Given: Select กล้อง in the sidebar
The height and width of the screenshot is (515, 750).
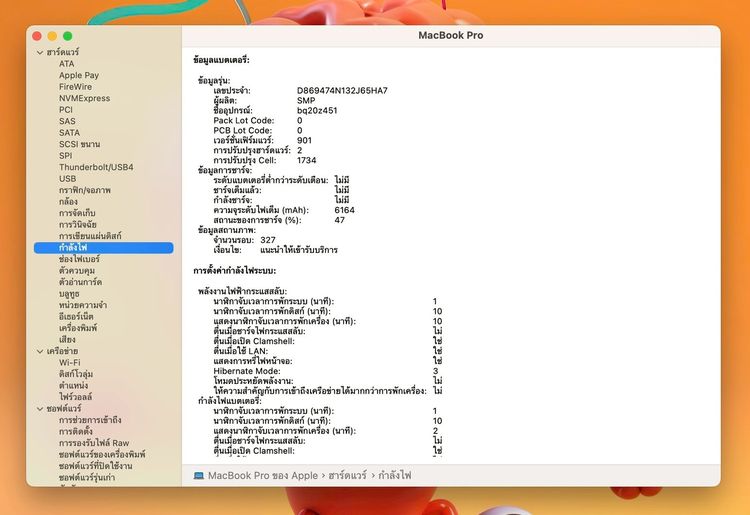Looking at the screenshot, I should [68, 201].
